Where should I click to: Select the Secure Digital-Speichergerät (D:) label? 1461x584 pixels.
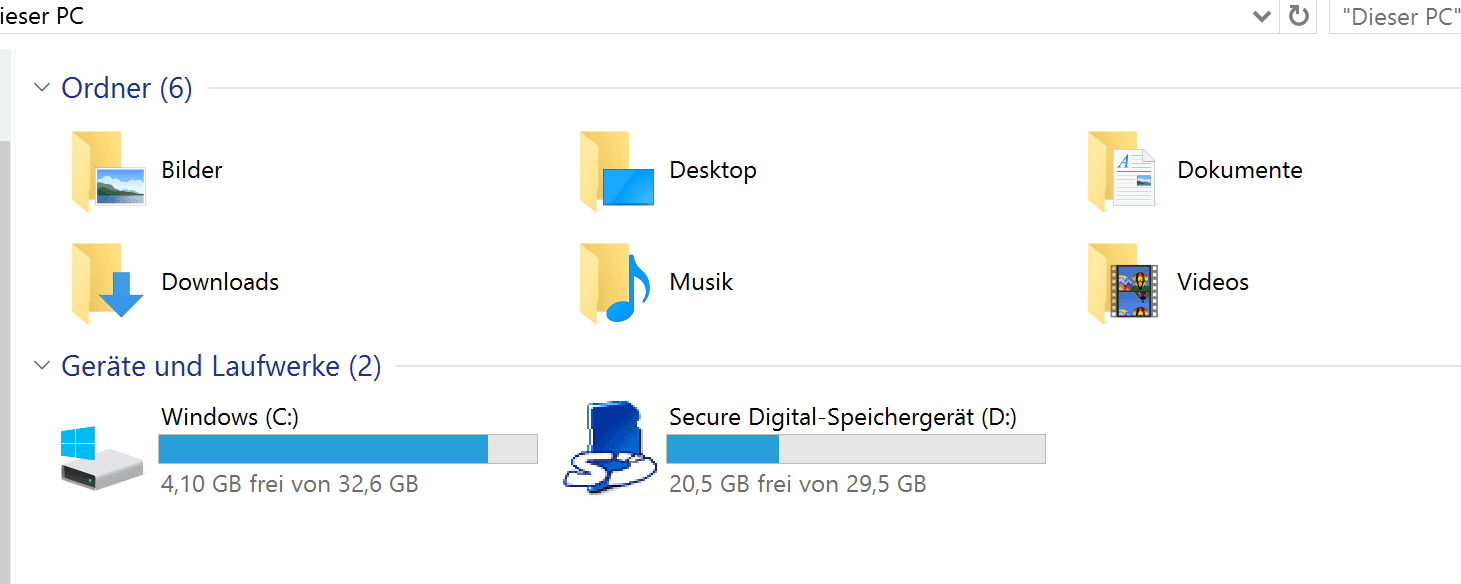pyautogui.click(x=843, y=417)
